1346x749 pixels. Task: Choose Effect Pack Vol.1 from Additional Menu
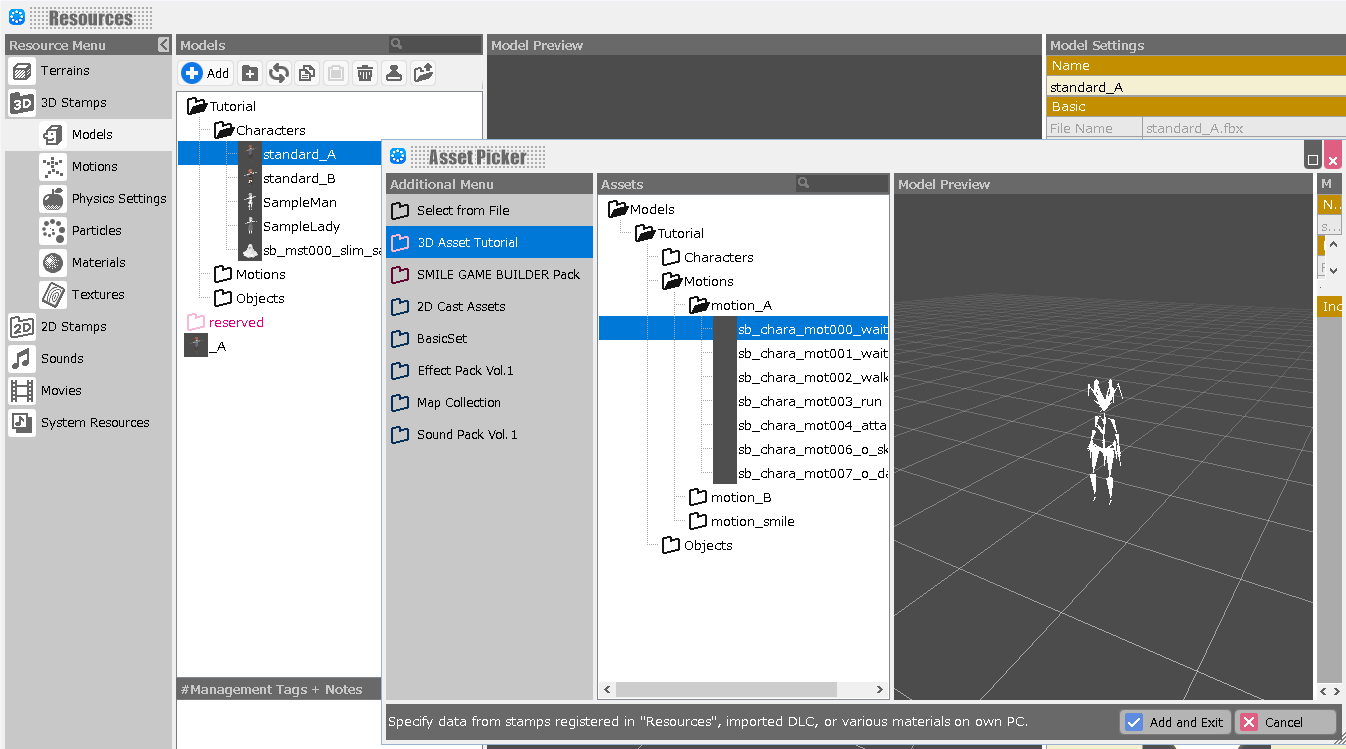pyautogui.click(x=465, y=371)
